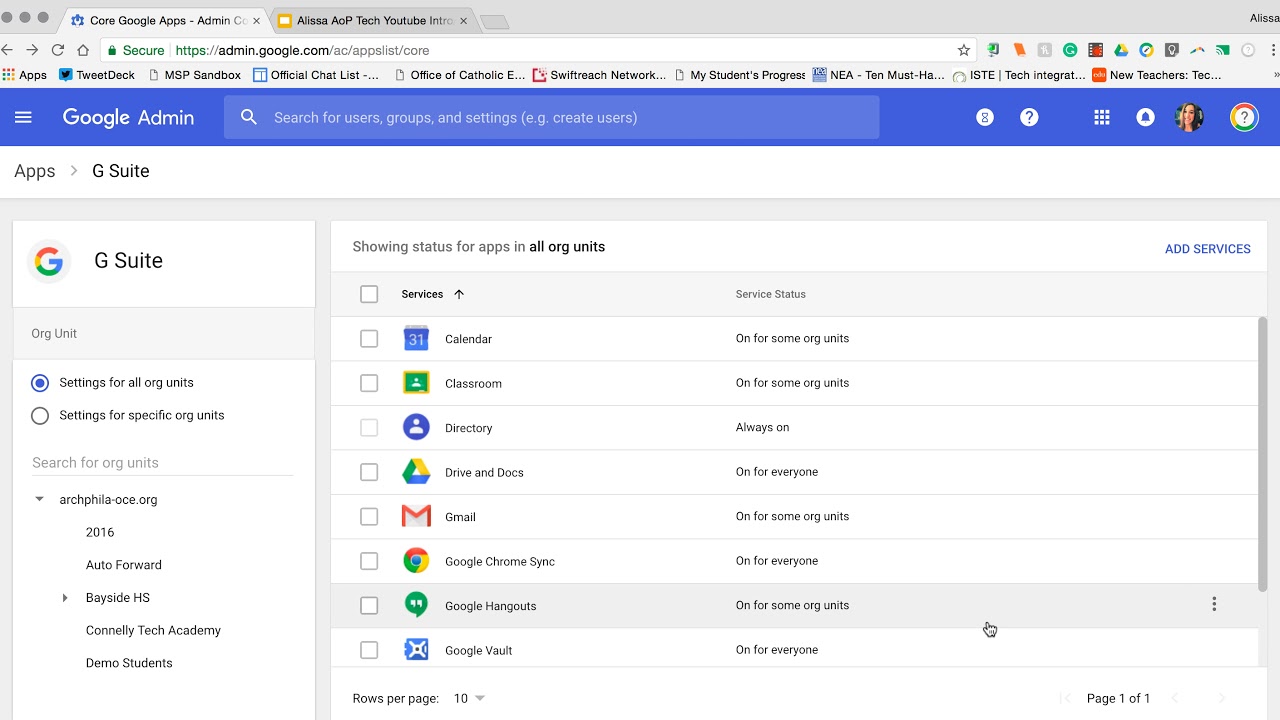The height and width of the screenshot is (720, 1280).
Task: Bookmark this page with the star
Action: point(964,50)
